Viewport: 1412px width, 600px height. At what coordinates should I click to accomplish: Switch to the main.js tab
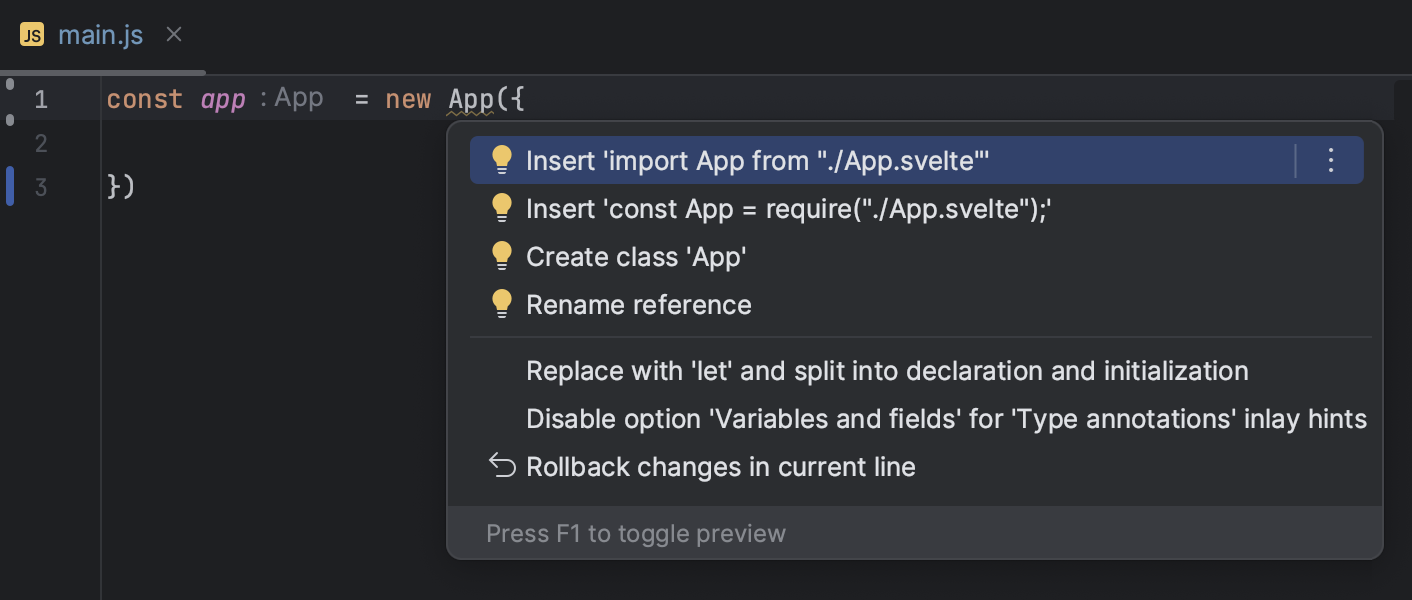(100, 34)
